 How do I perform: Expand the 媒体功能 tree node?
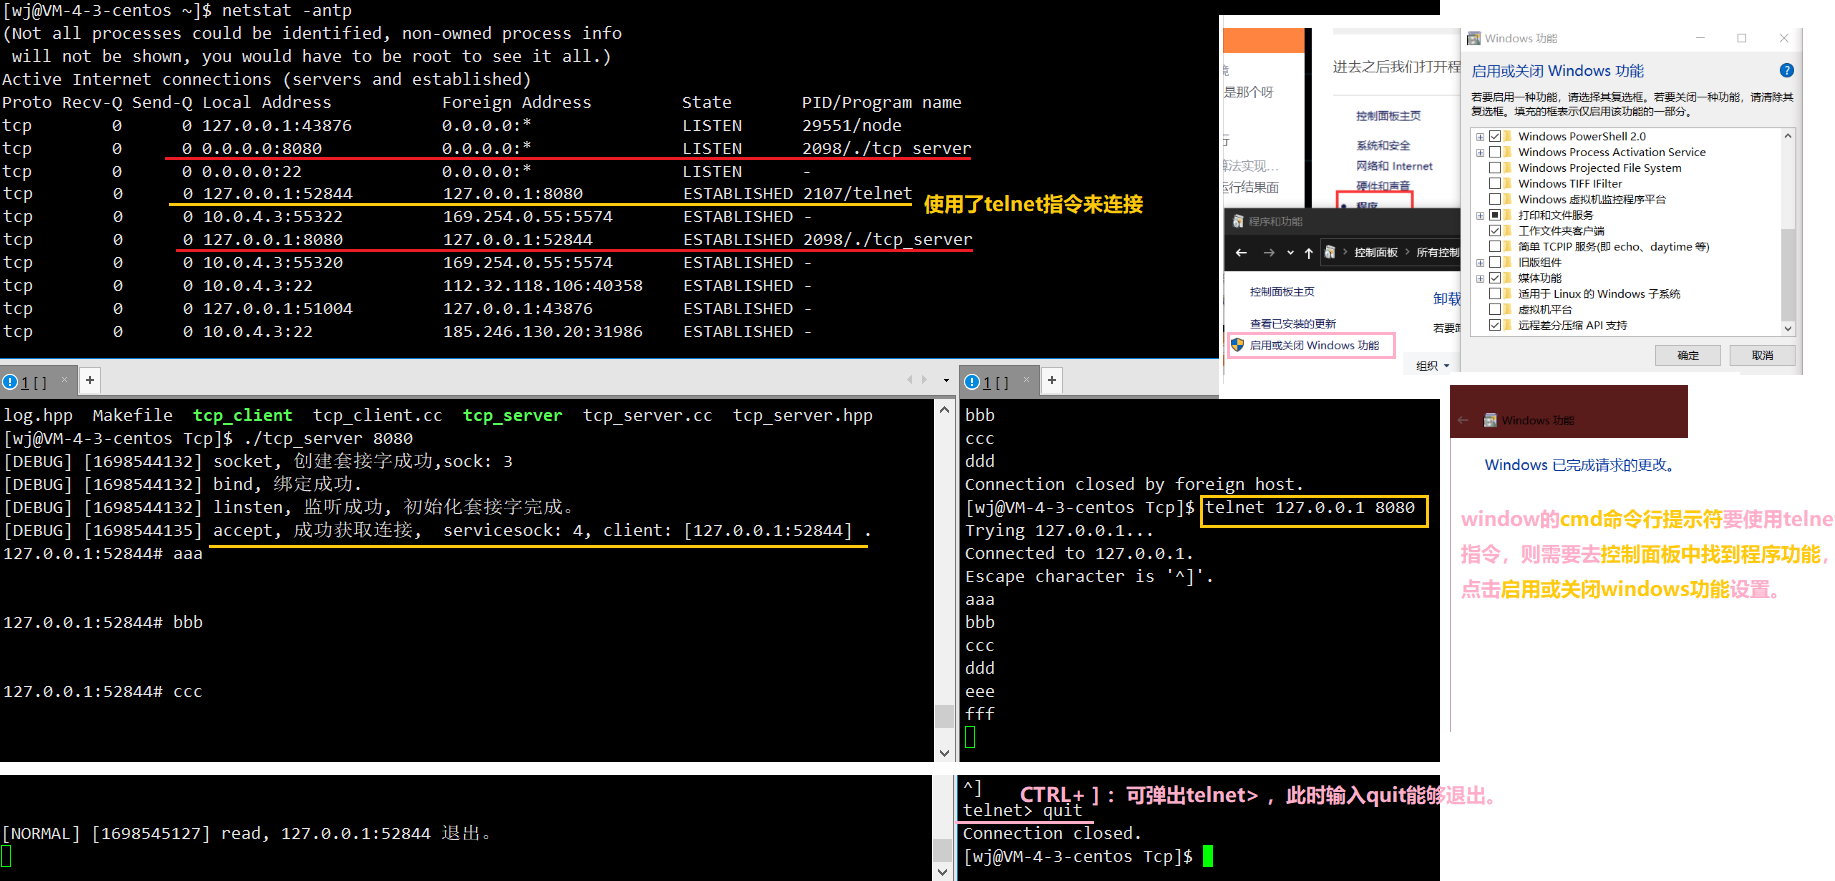tap(1480, 278)
